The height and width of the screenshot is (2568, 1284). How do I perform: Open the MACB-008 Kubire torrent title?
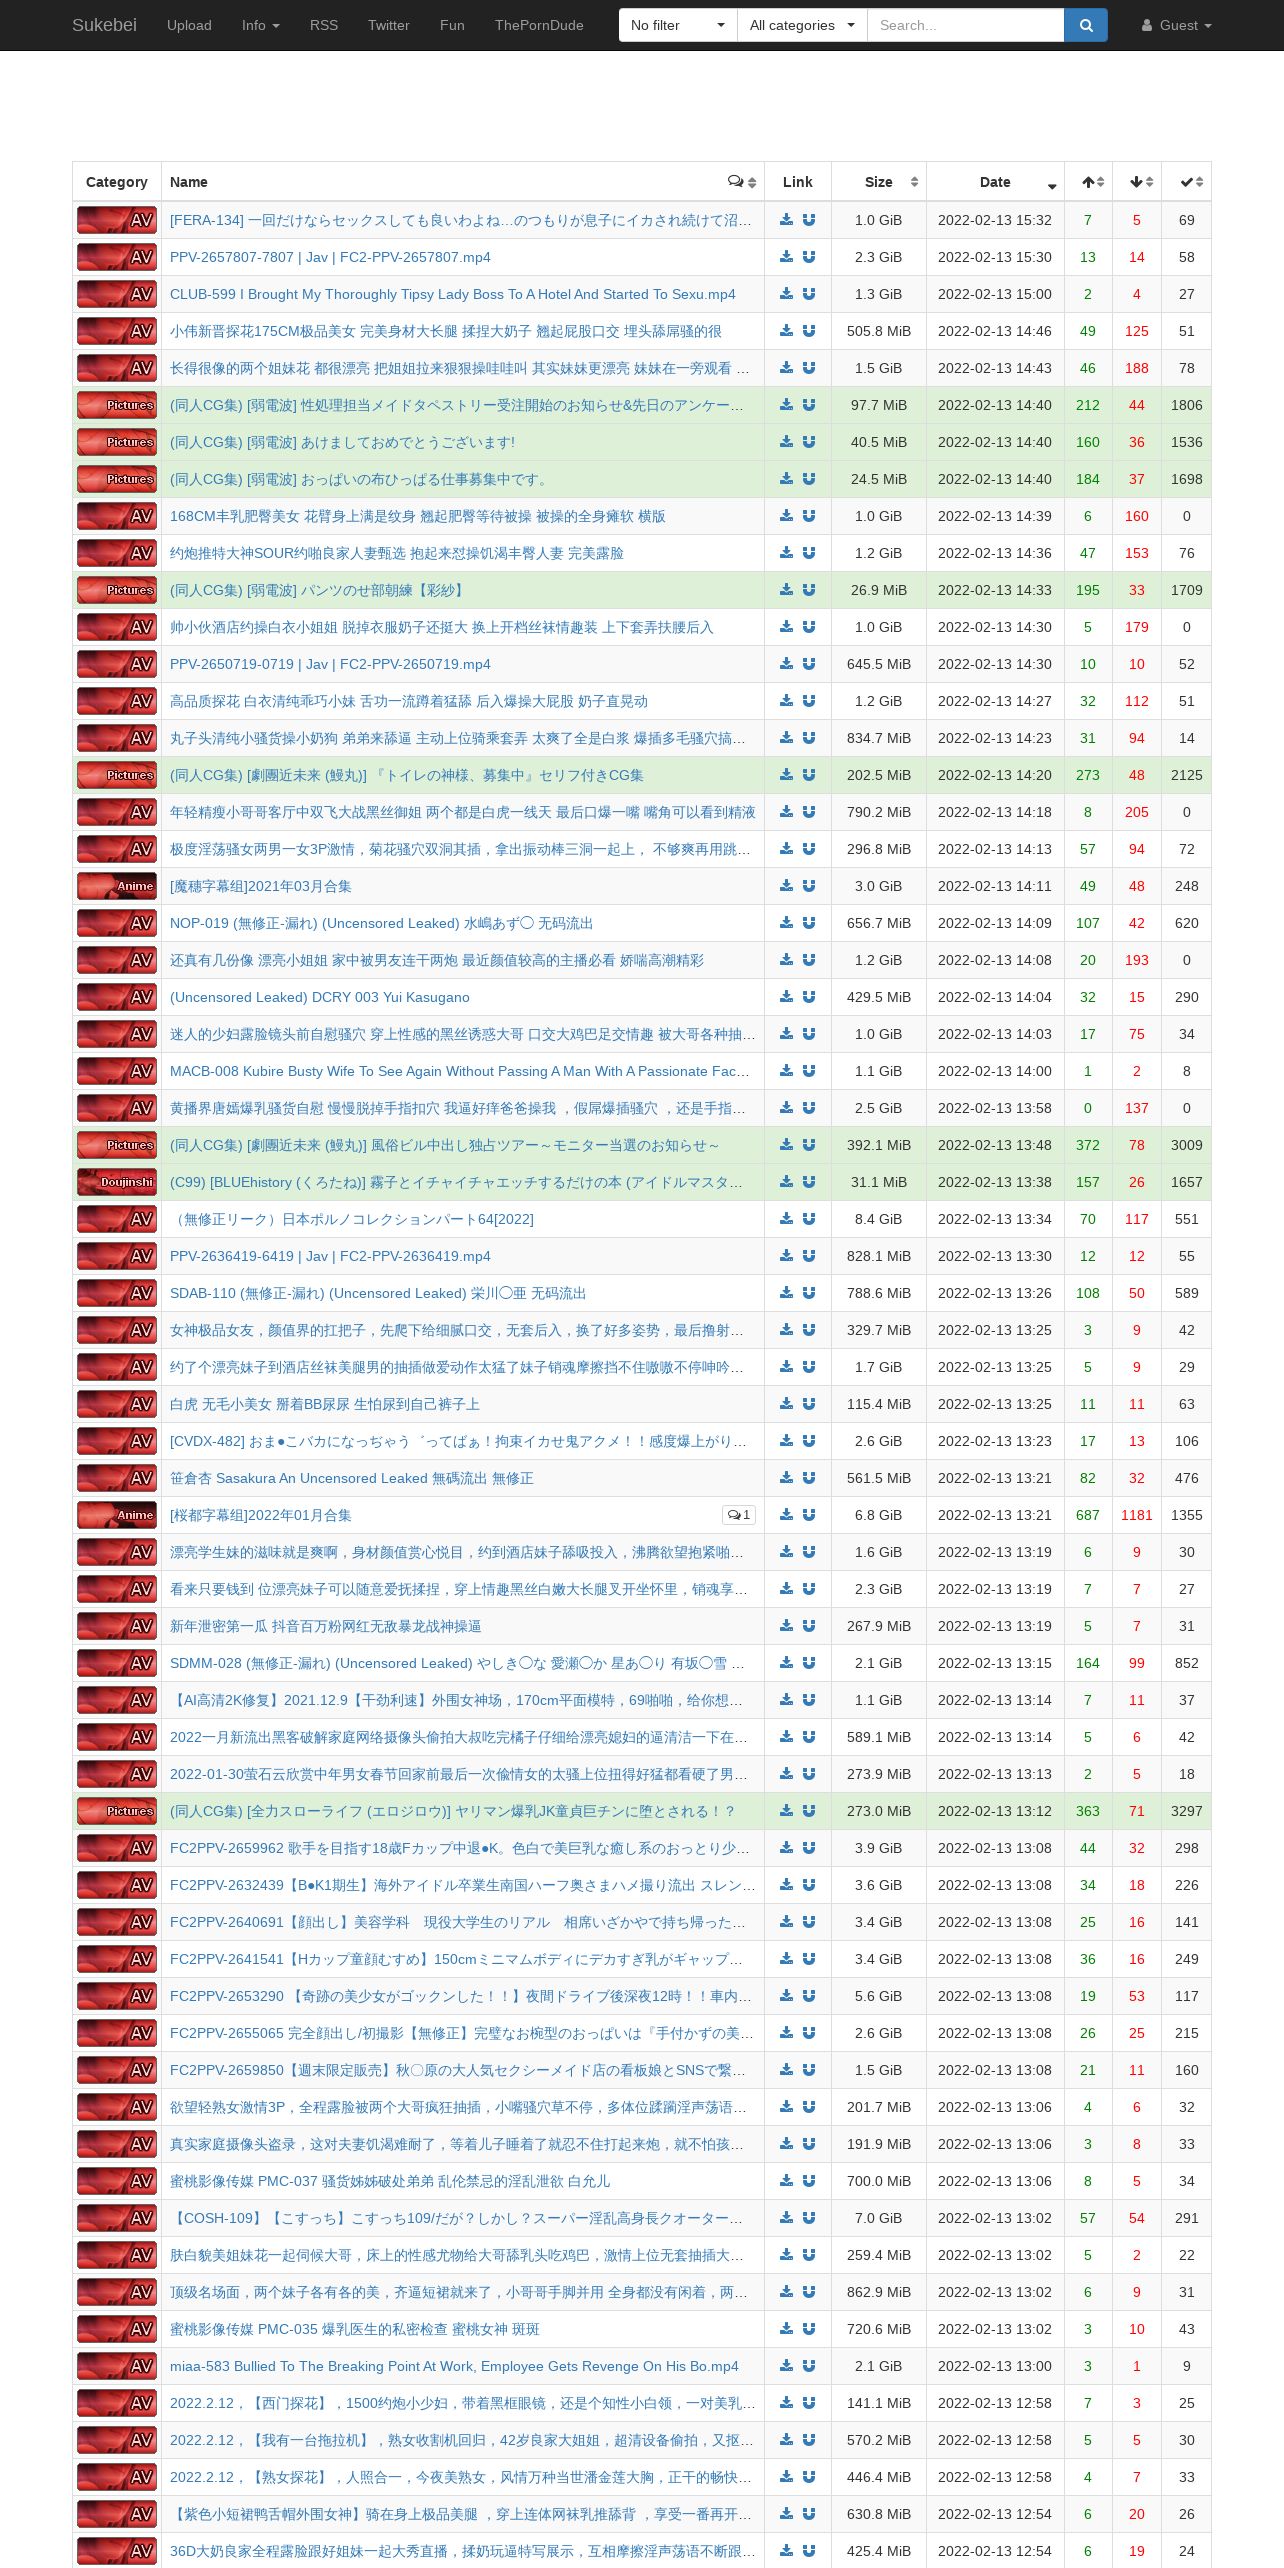pyautogui.click(x=459, y=1071)
